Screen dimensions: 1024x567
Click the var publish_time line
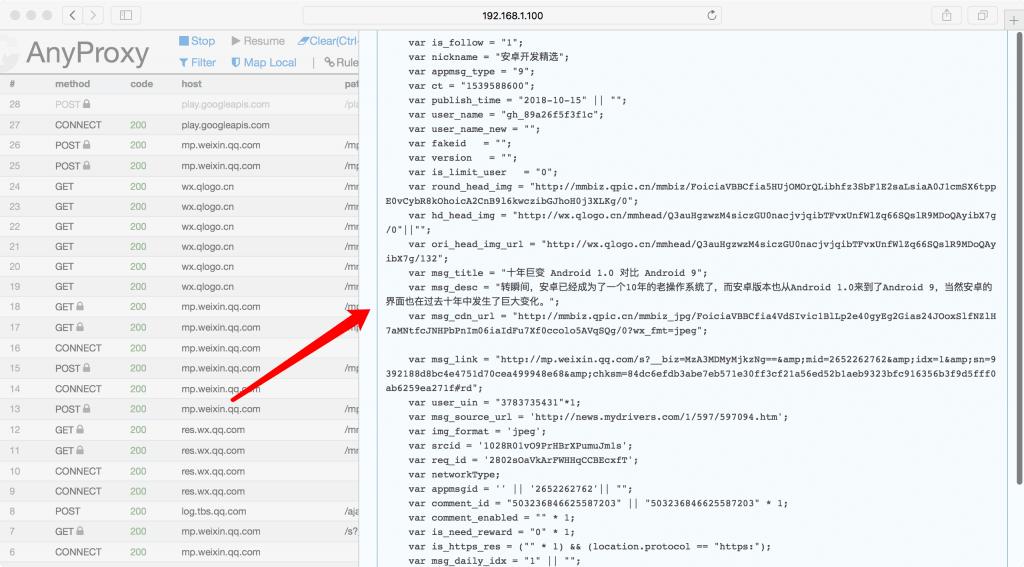click(x=517, y=100)
